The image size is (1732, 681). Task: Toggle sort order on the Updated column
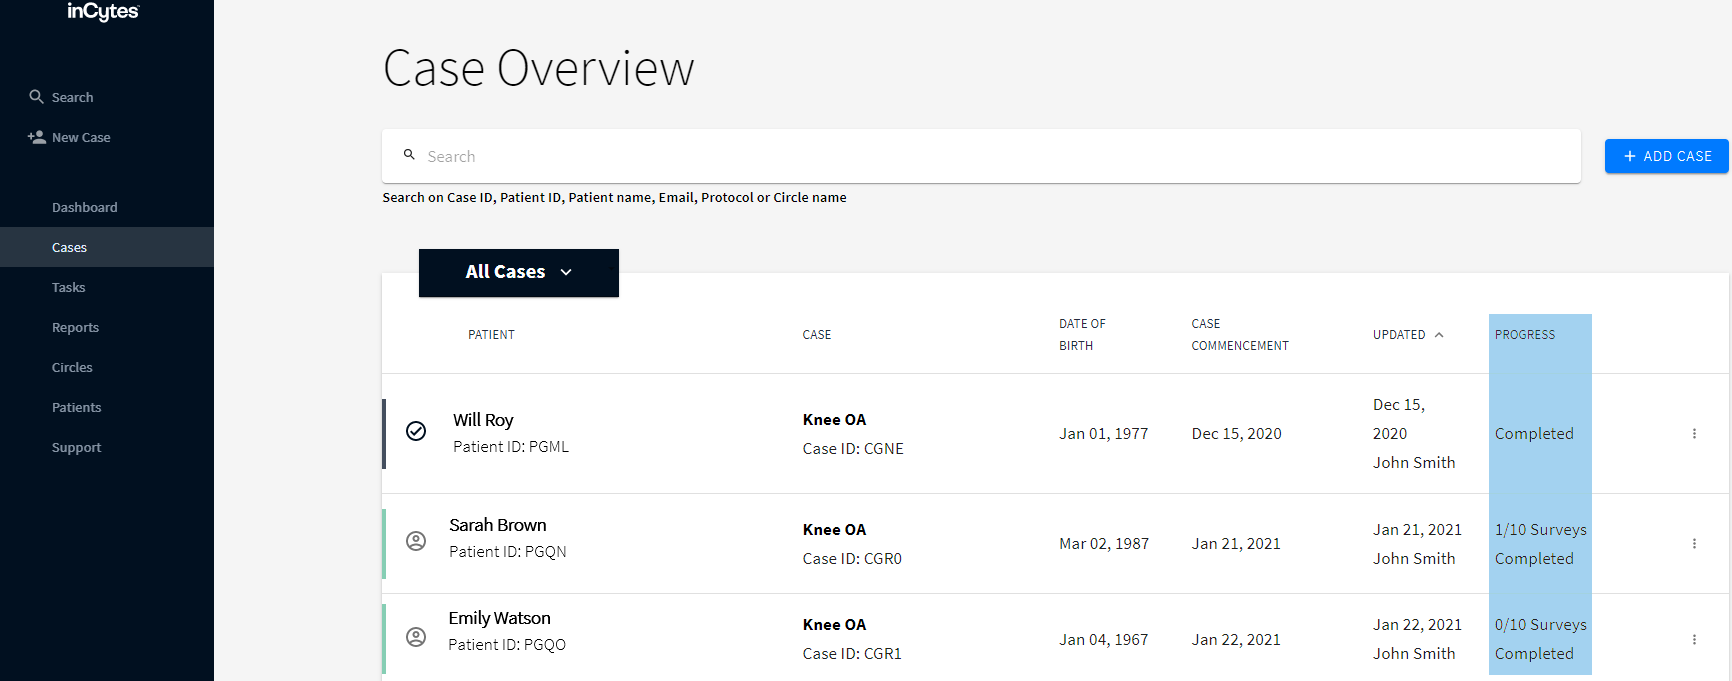(x=1408, y=335)
